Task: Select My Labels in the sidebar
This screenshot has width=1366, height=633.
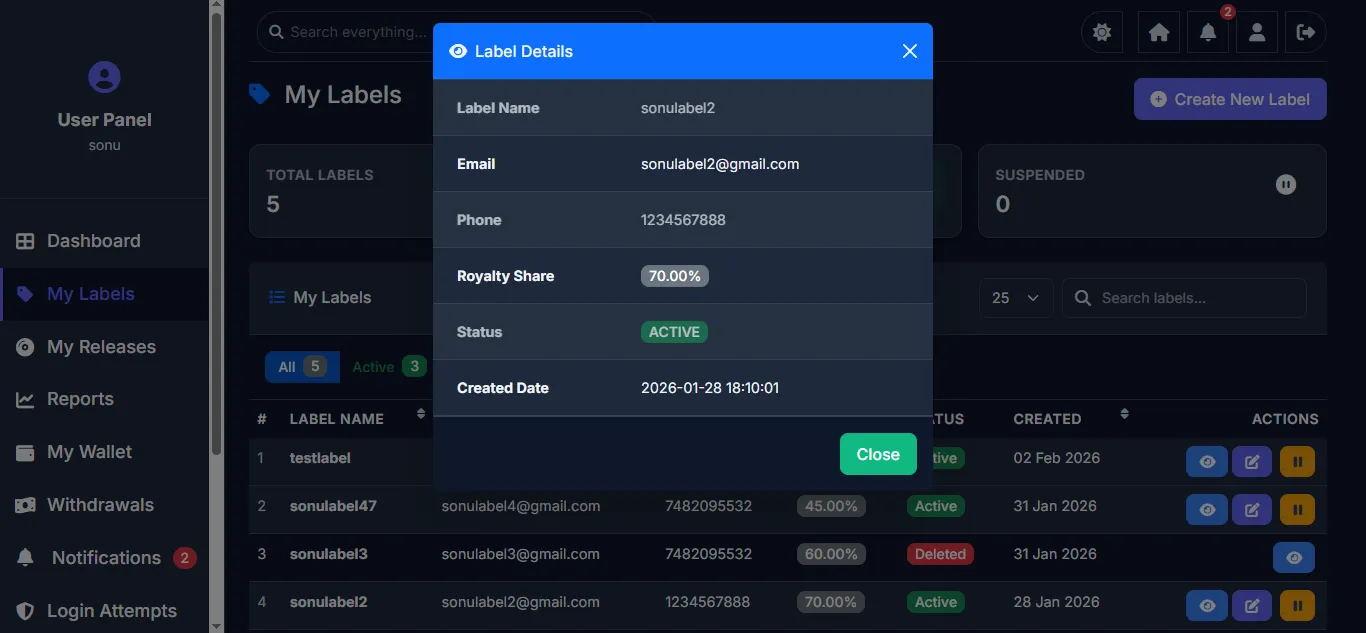Action: 104,294
